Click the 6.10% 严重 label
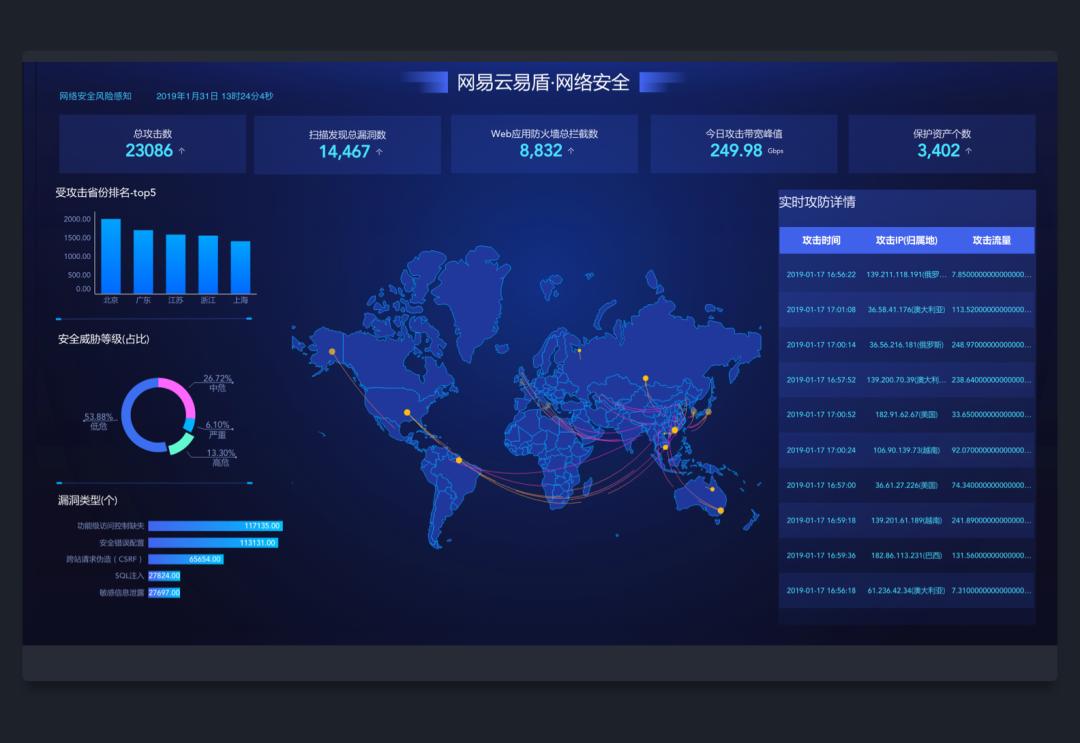The image size is (1080, 743). 218,430
